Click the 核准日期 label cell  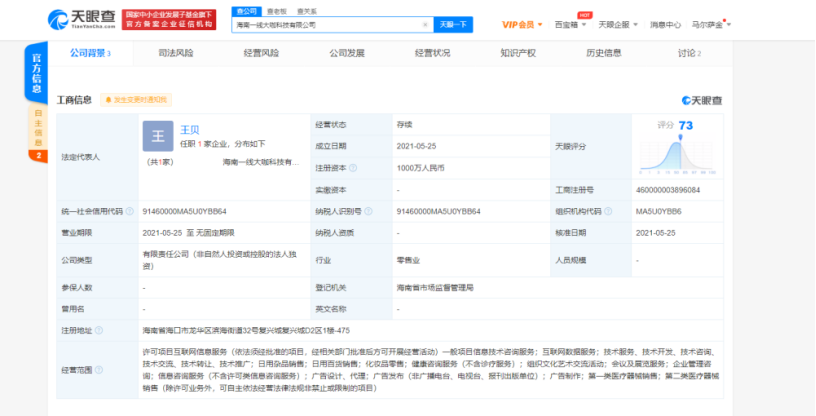[591, 233]
